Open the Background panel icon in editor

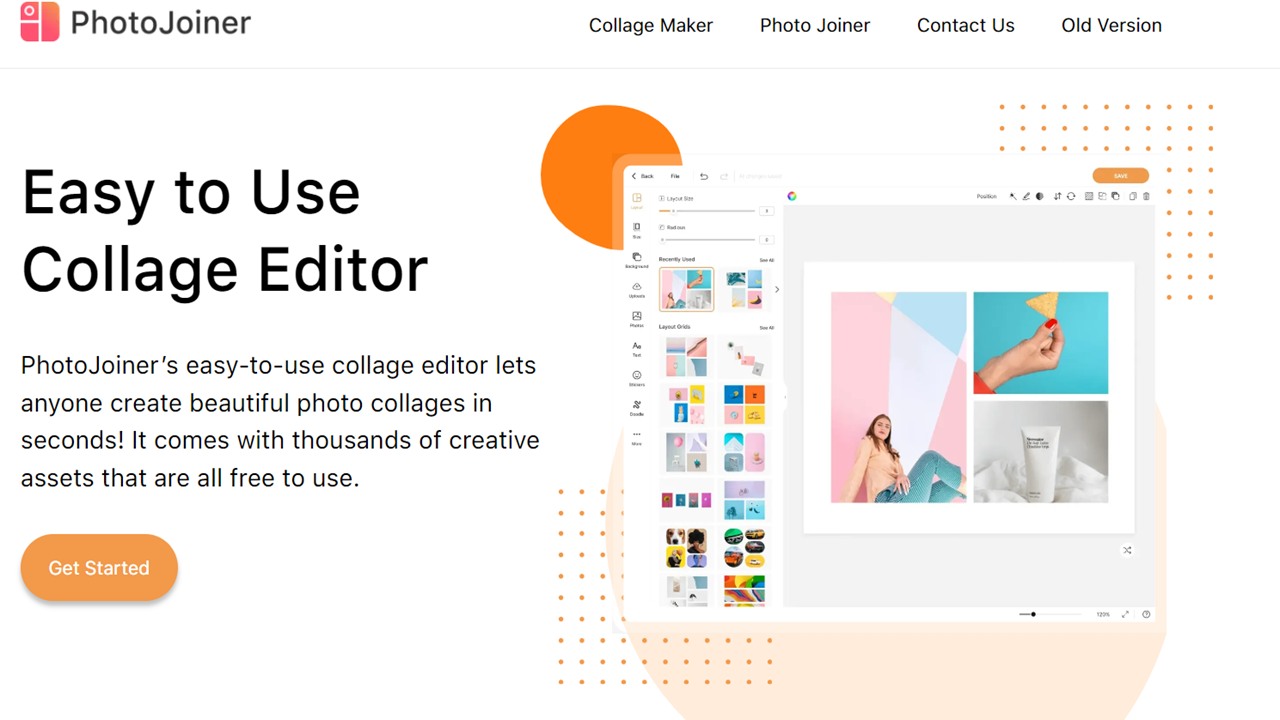click(637, 257)
